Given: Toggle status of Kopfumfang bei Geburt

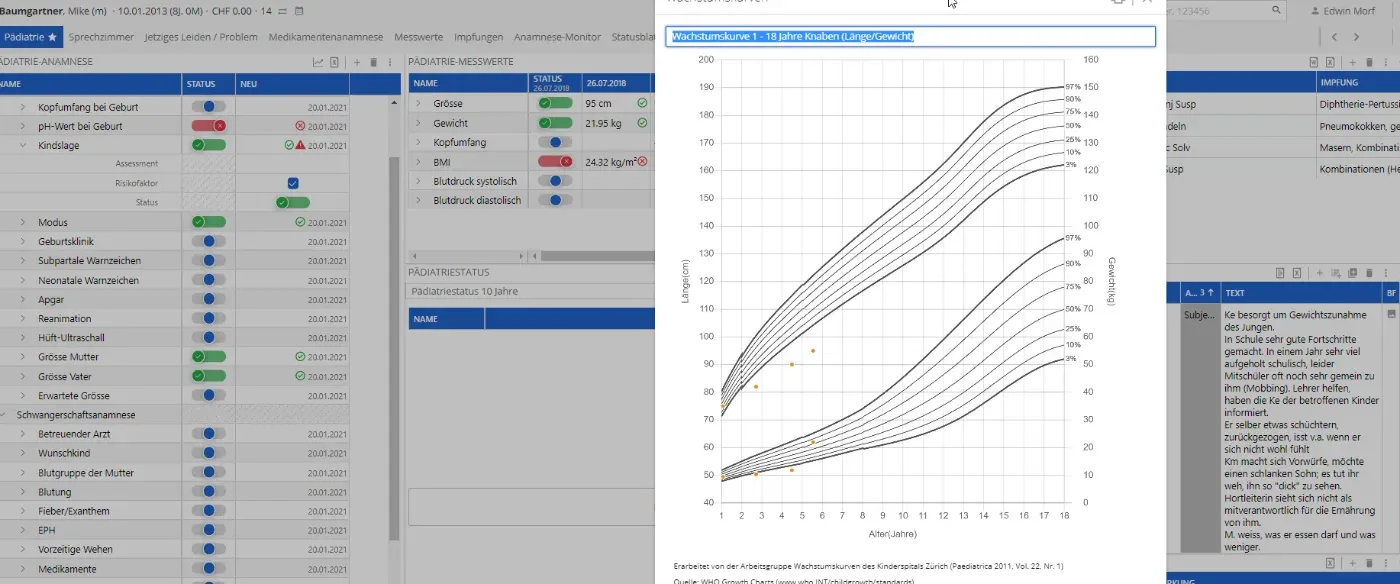Looking at the screenshot, I should [209, 107].
